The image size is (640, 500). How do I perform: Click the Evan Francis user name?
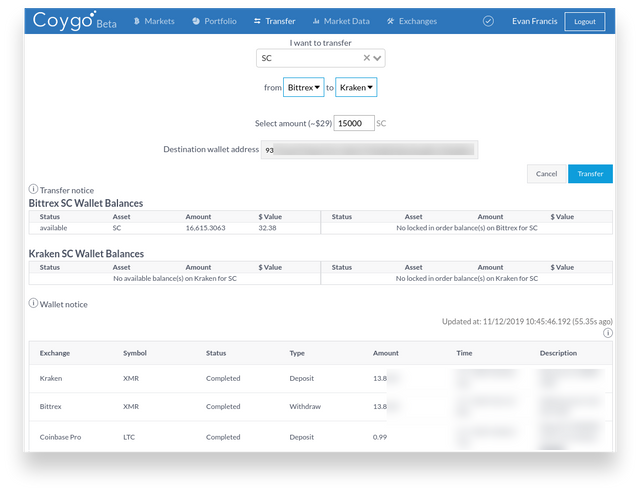pos(534,21)
